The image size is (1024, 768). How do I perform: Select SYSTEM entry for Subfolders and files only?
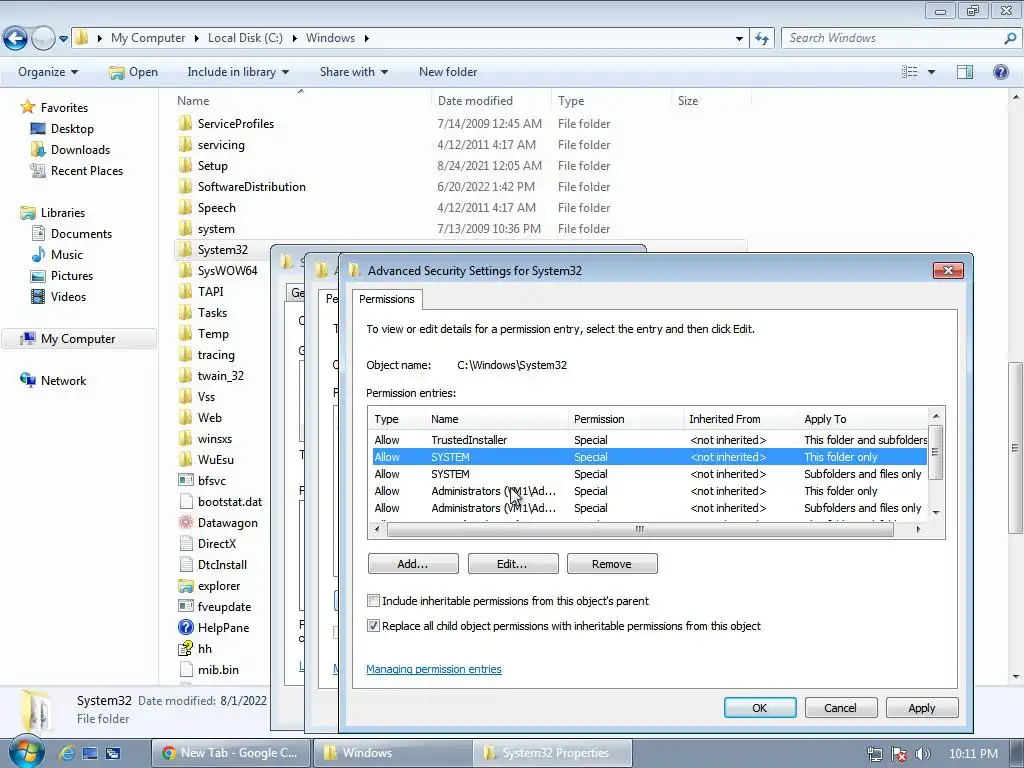click(649, 474)
